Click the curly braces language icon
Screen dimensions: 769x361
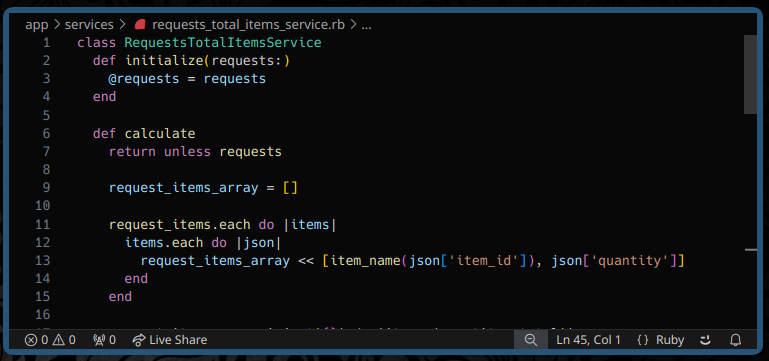point(642,340)
